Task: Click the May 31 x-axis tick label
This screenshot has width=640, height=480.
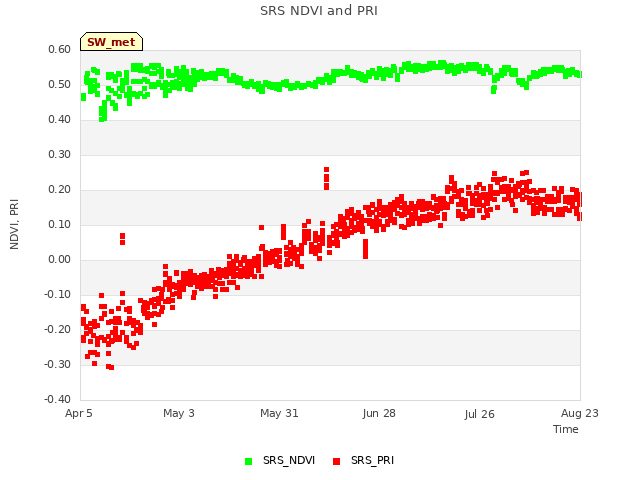Action: tap(279, 413)
